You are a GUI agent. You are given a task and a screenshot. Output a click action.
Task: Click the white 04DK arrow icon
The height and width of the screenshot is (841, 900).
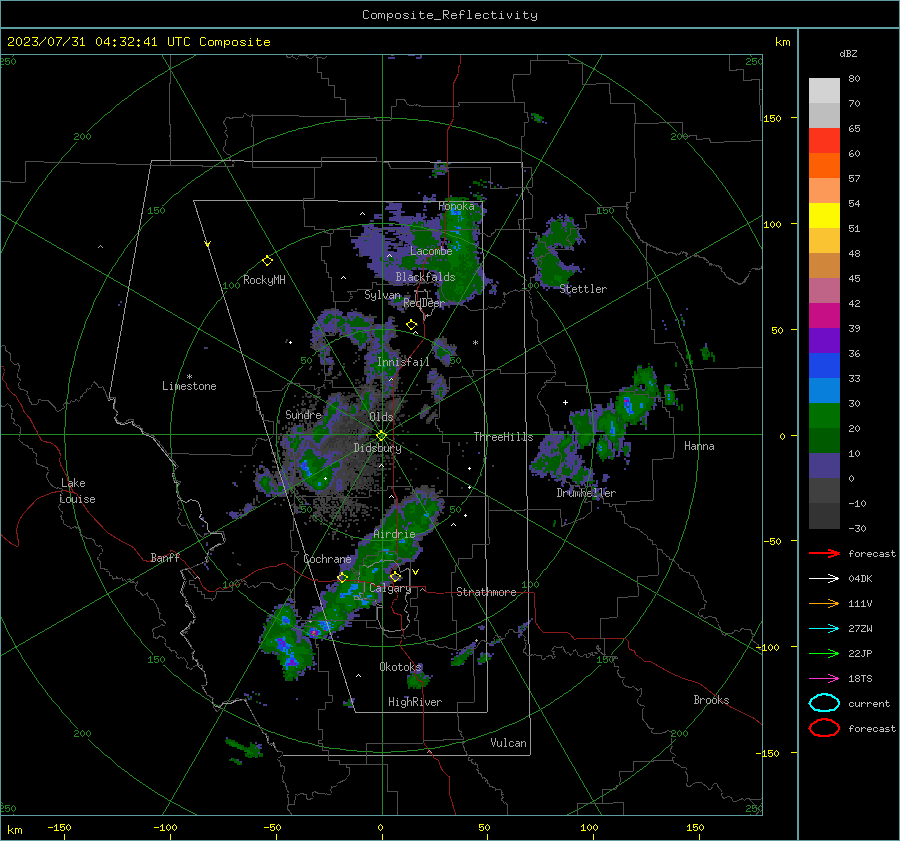click(824, 578)
